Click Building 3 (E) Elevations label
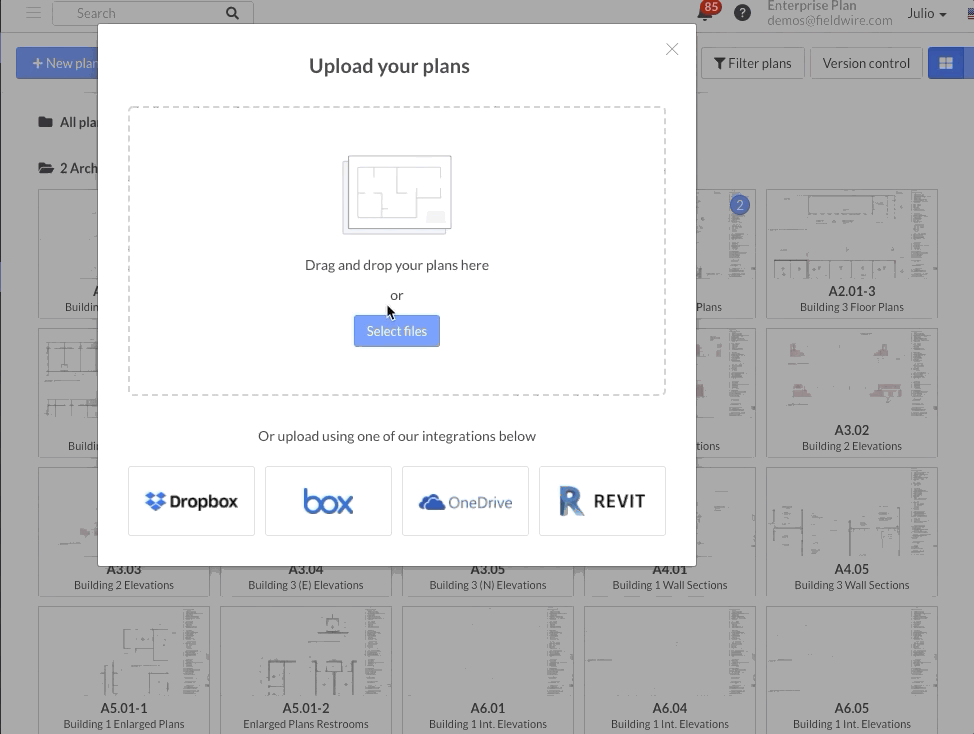The height and width of the screenshot is (734, 974). (x=306, y=585)
